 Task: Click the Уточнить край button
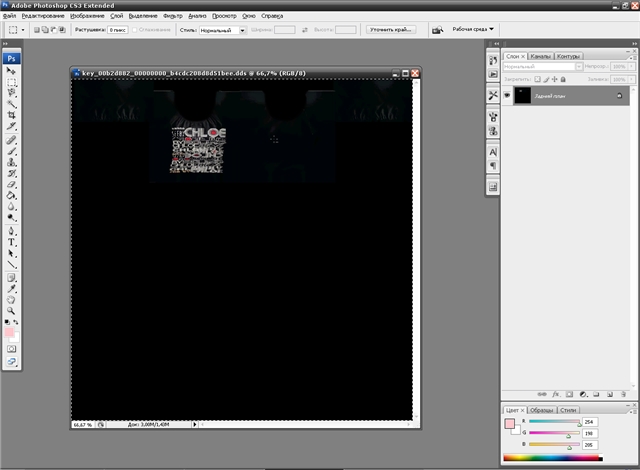tap(391, 30)
